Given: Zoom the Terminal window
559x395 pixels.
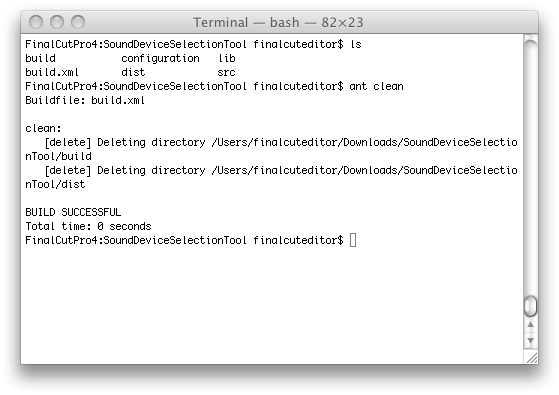Looking at the screenshot, I should tap(78, 22).
